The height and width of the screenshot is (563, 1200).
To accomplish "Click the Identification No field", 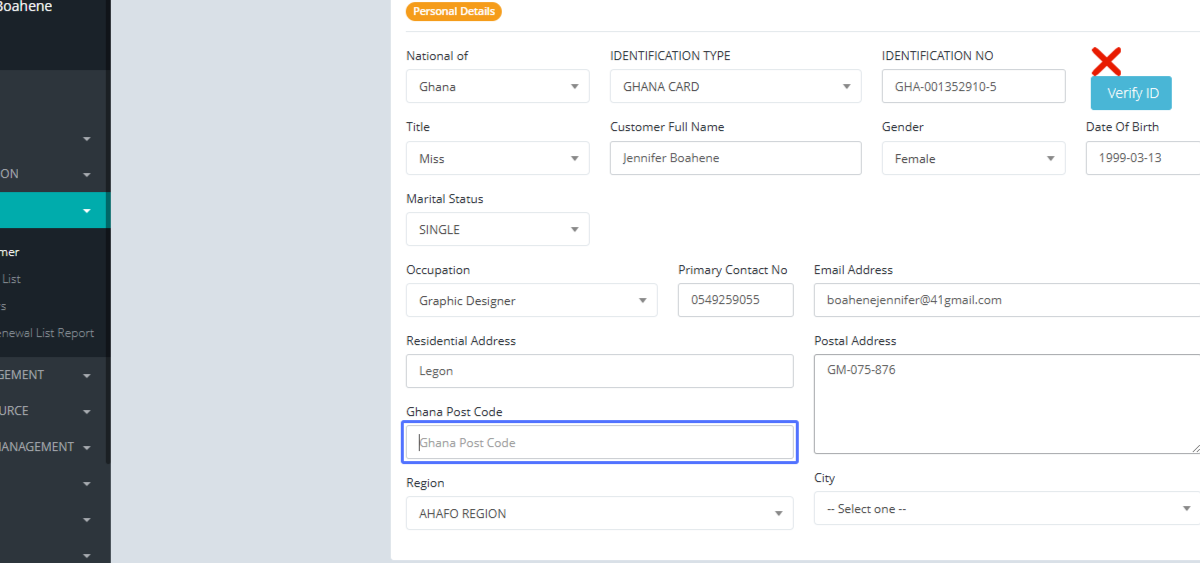I will [x=973, y=87].
